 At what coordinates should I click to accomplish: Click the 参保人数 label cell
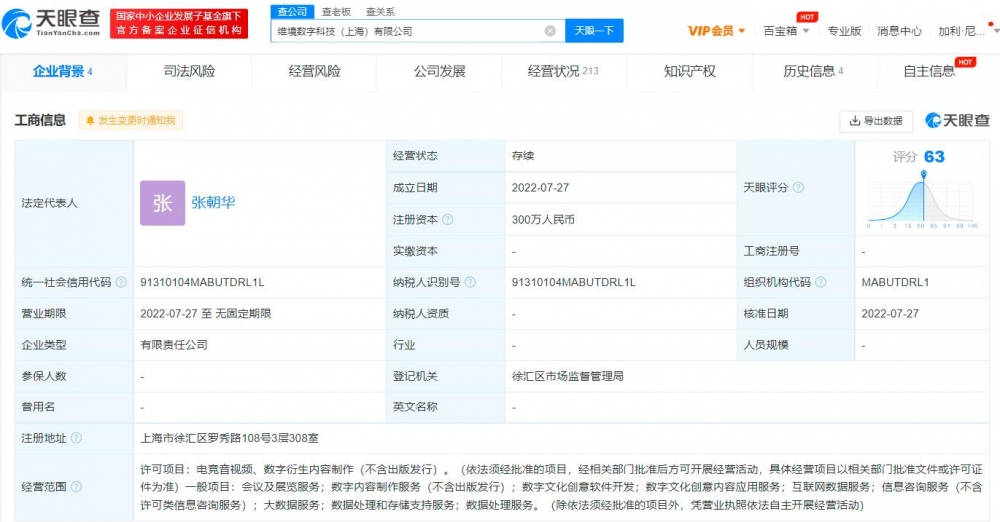coord(74,377)
